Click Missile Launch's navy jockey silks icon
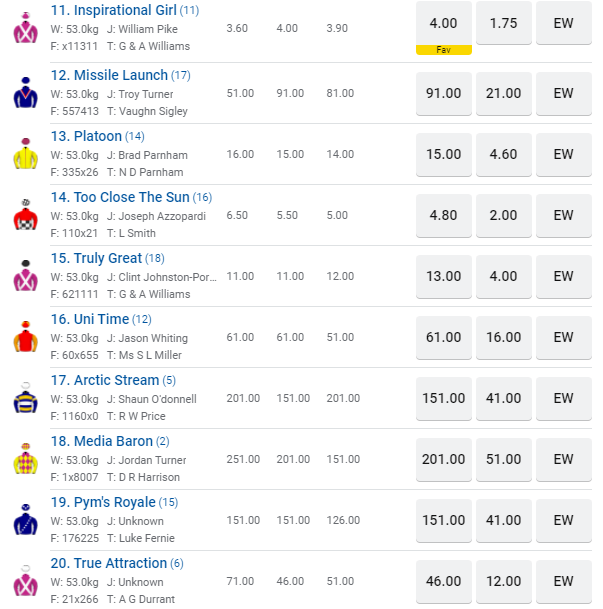Image resolution: width=603 pixels, height=609 pixels. pos(25,92)
